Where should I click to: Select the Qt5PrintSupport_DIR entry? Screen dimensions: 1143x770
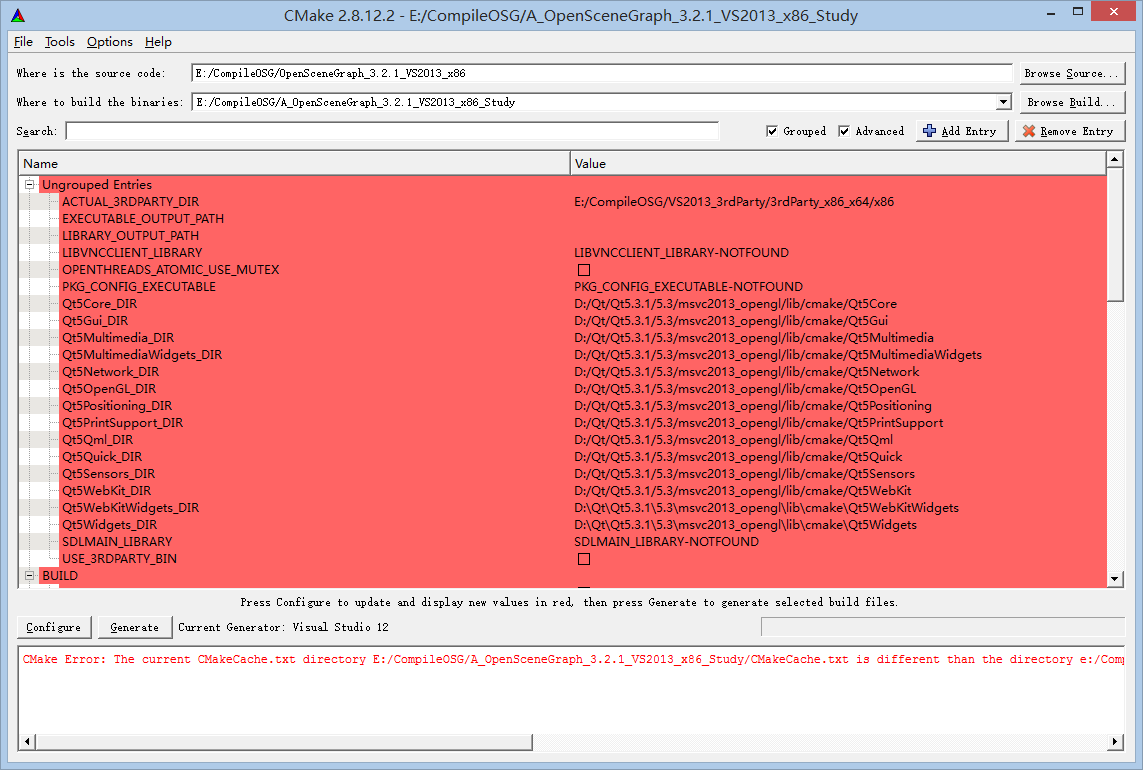pyautogui.click(x=122, y=423)
